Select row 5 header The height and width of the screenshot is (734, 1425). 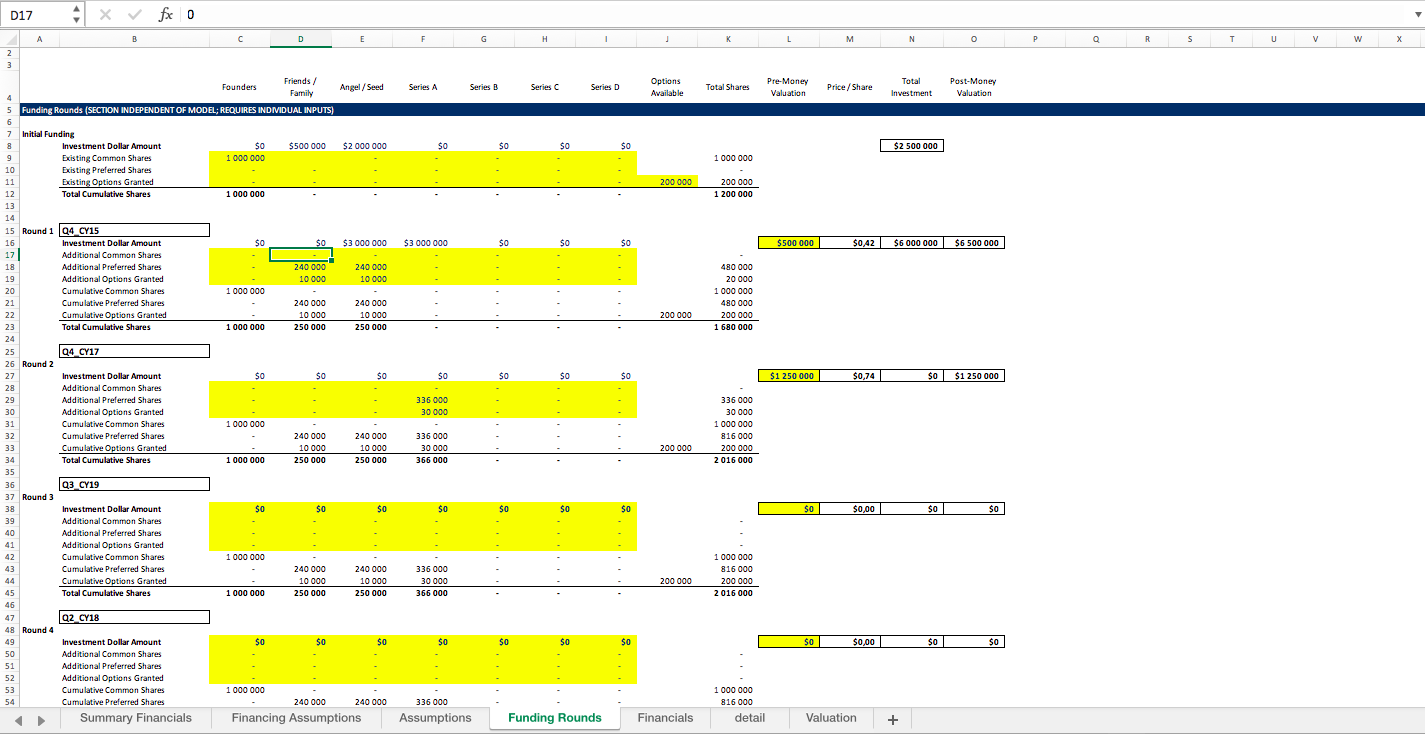[8, 110]
